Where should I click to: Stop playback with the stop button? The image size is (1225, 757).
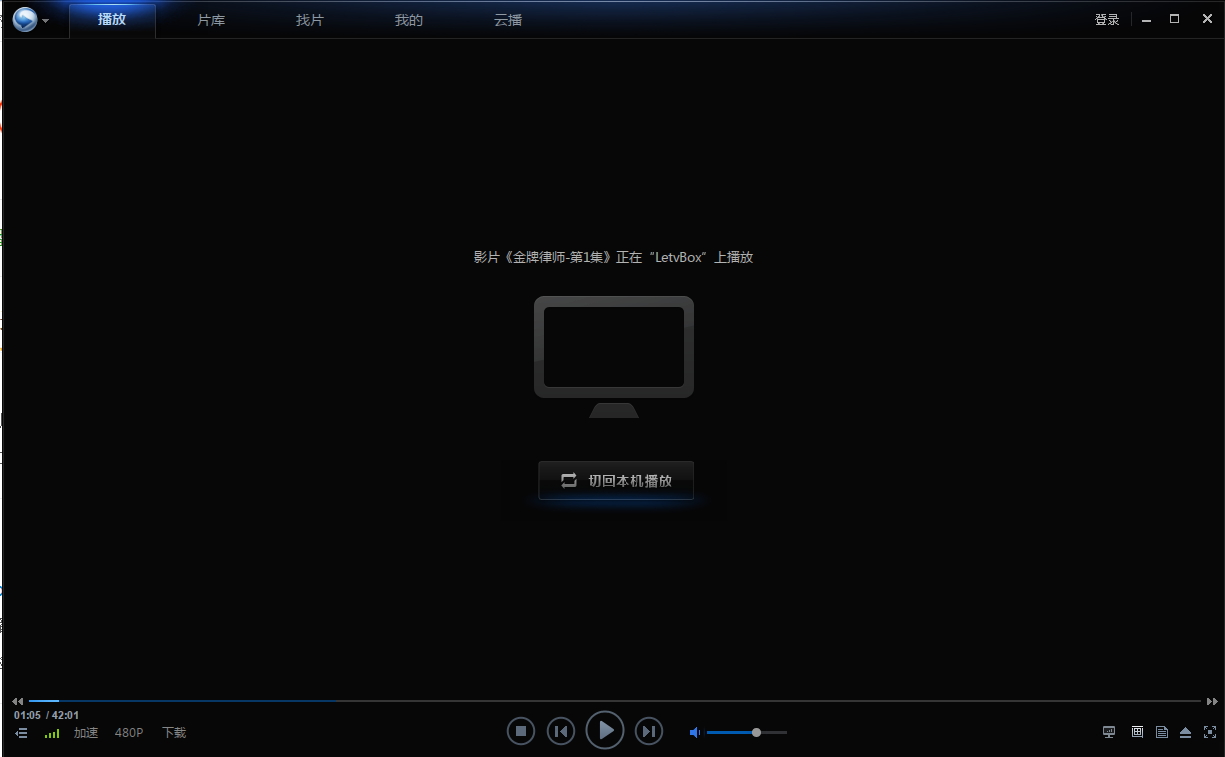(x=520, y=731)
